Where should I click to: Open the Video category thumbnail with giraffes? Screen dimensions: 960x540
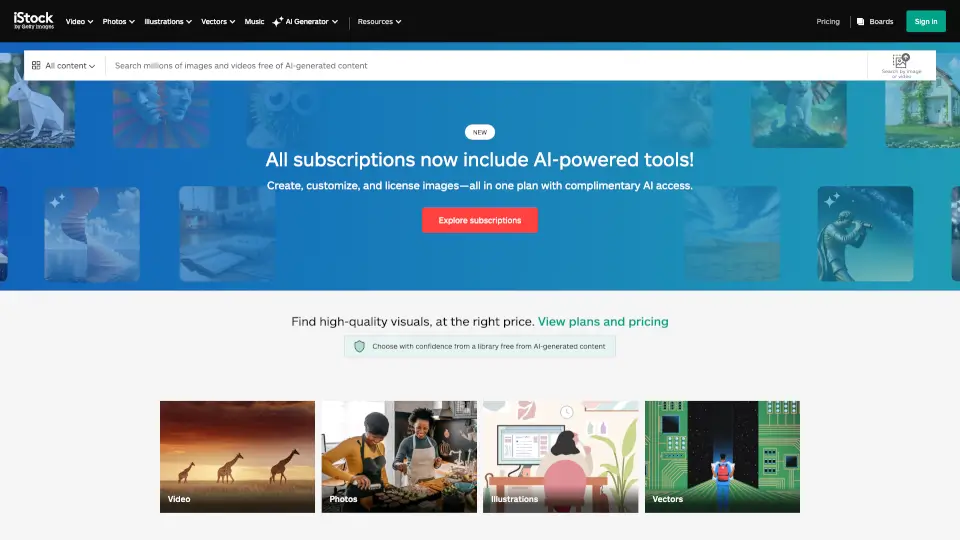point(238,457)
